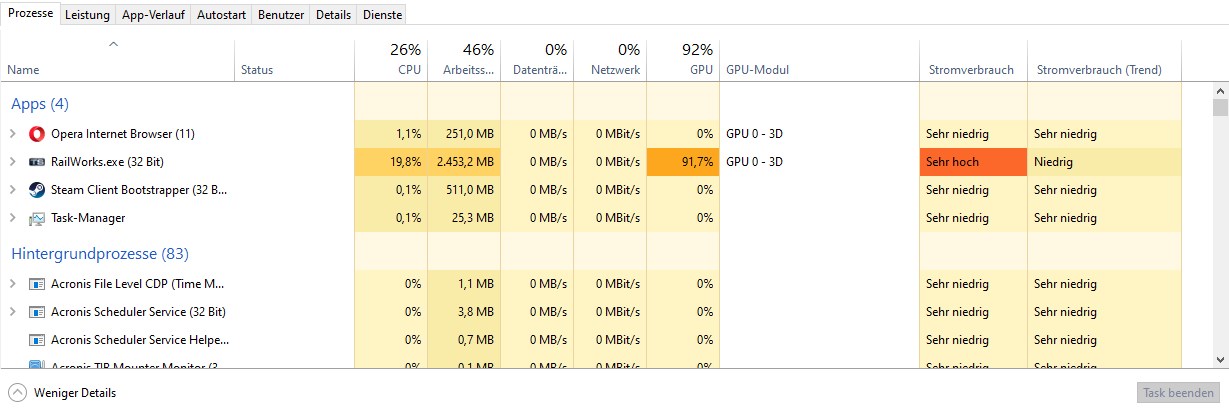Expand the Opera Internet Browser process group

tap(12, 134)
